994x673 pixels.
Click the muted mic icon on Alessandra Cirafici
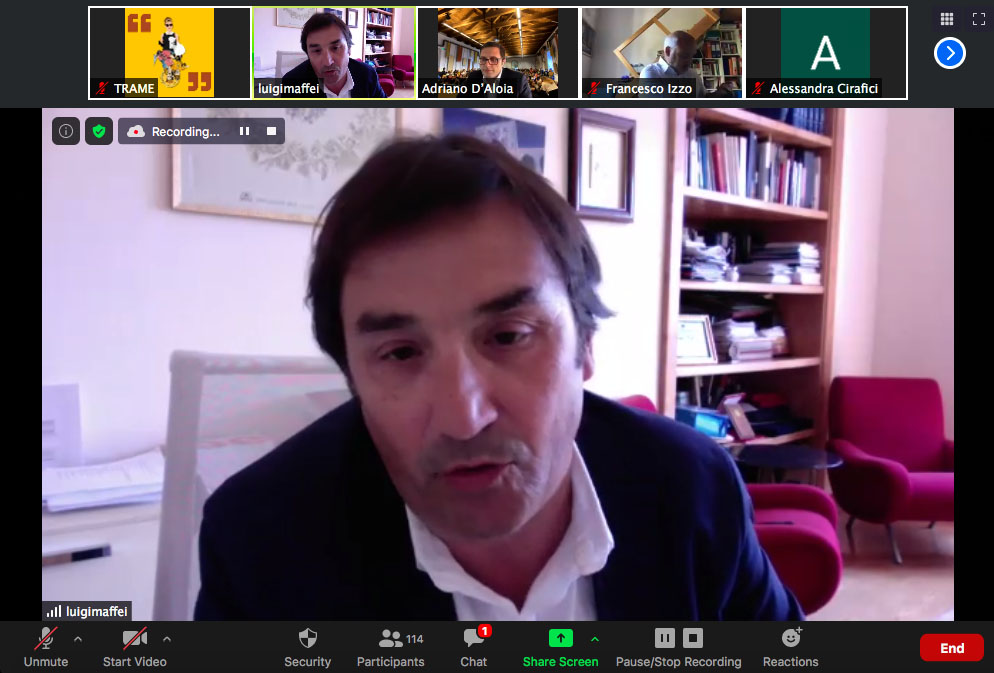pos(758,88)
